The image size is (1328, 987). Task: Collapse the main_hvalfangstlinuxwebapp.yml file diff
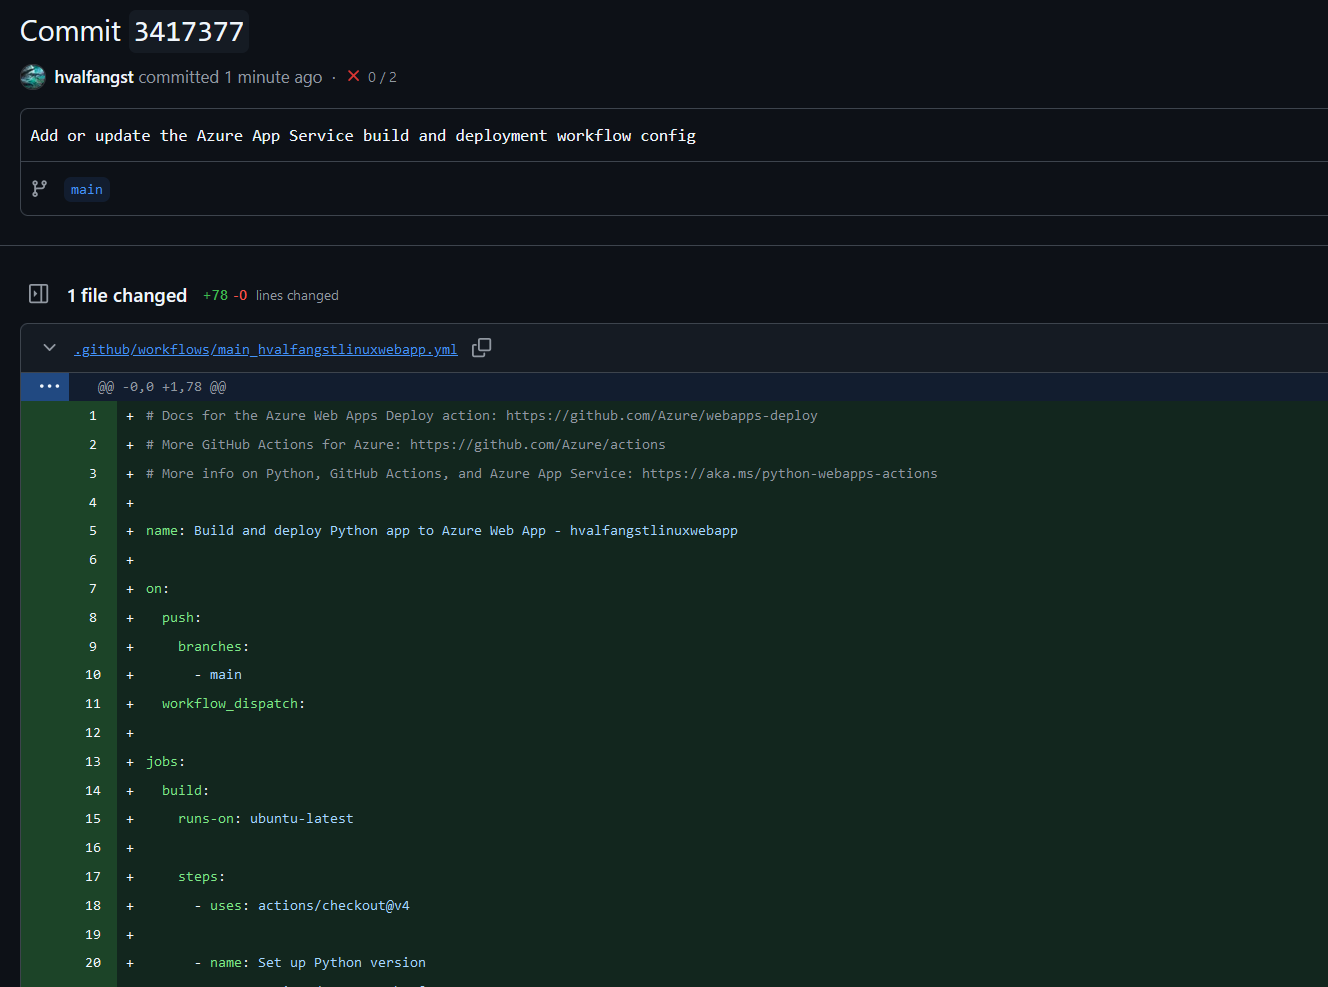(x=49, y=348)
